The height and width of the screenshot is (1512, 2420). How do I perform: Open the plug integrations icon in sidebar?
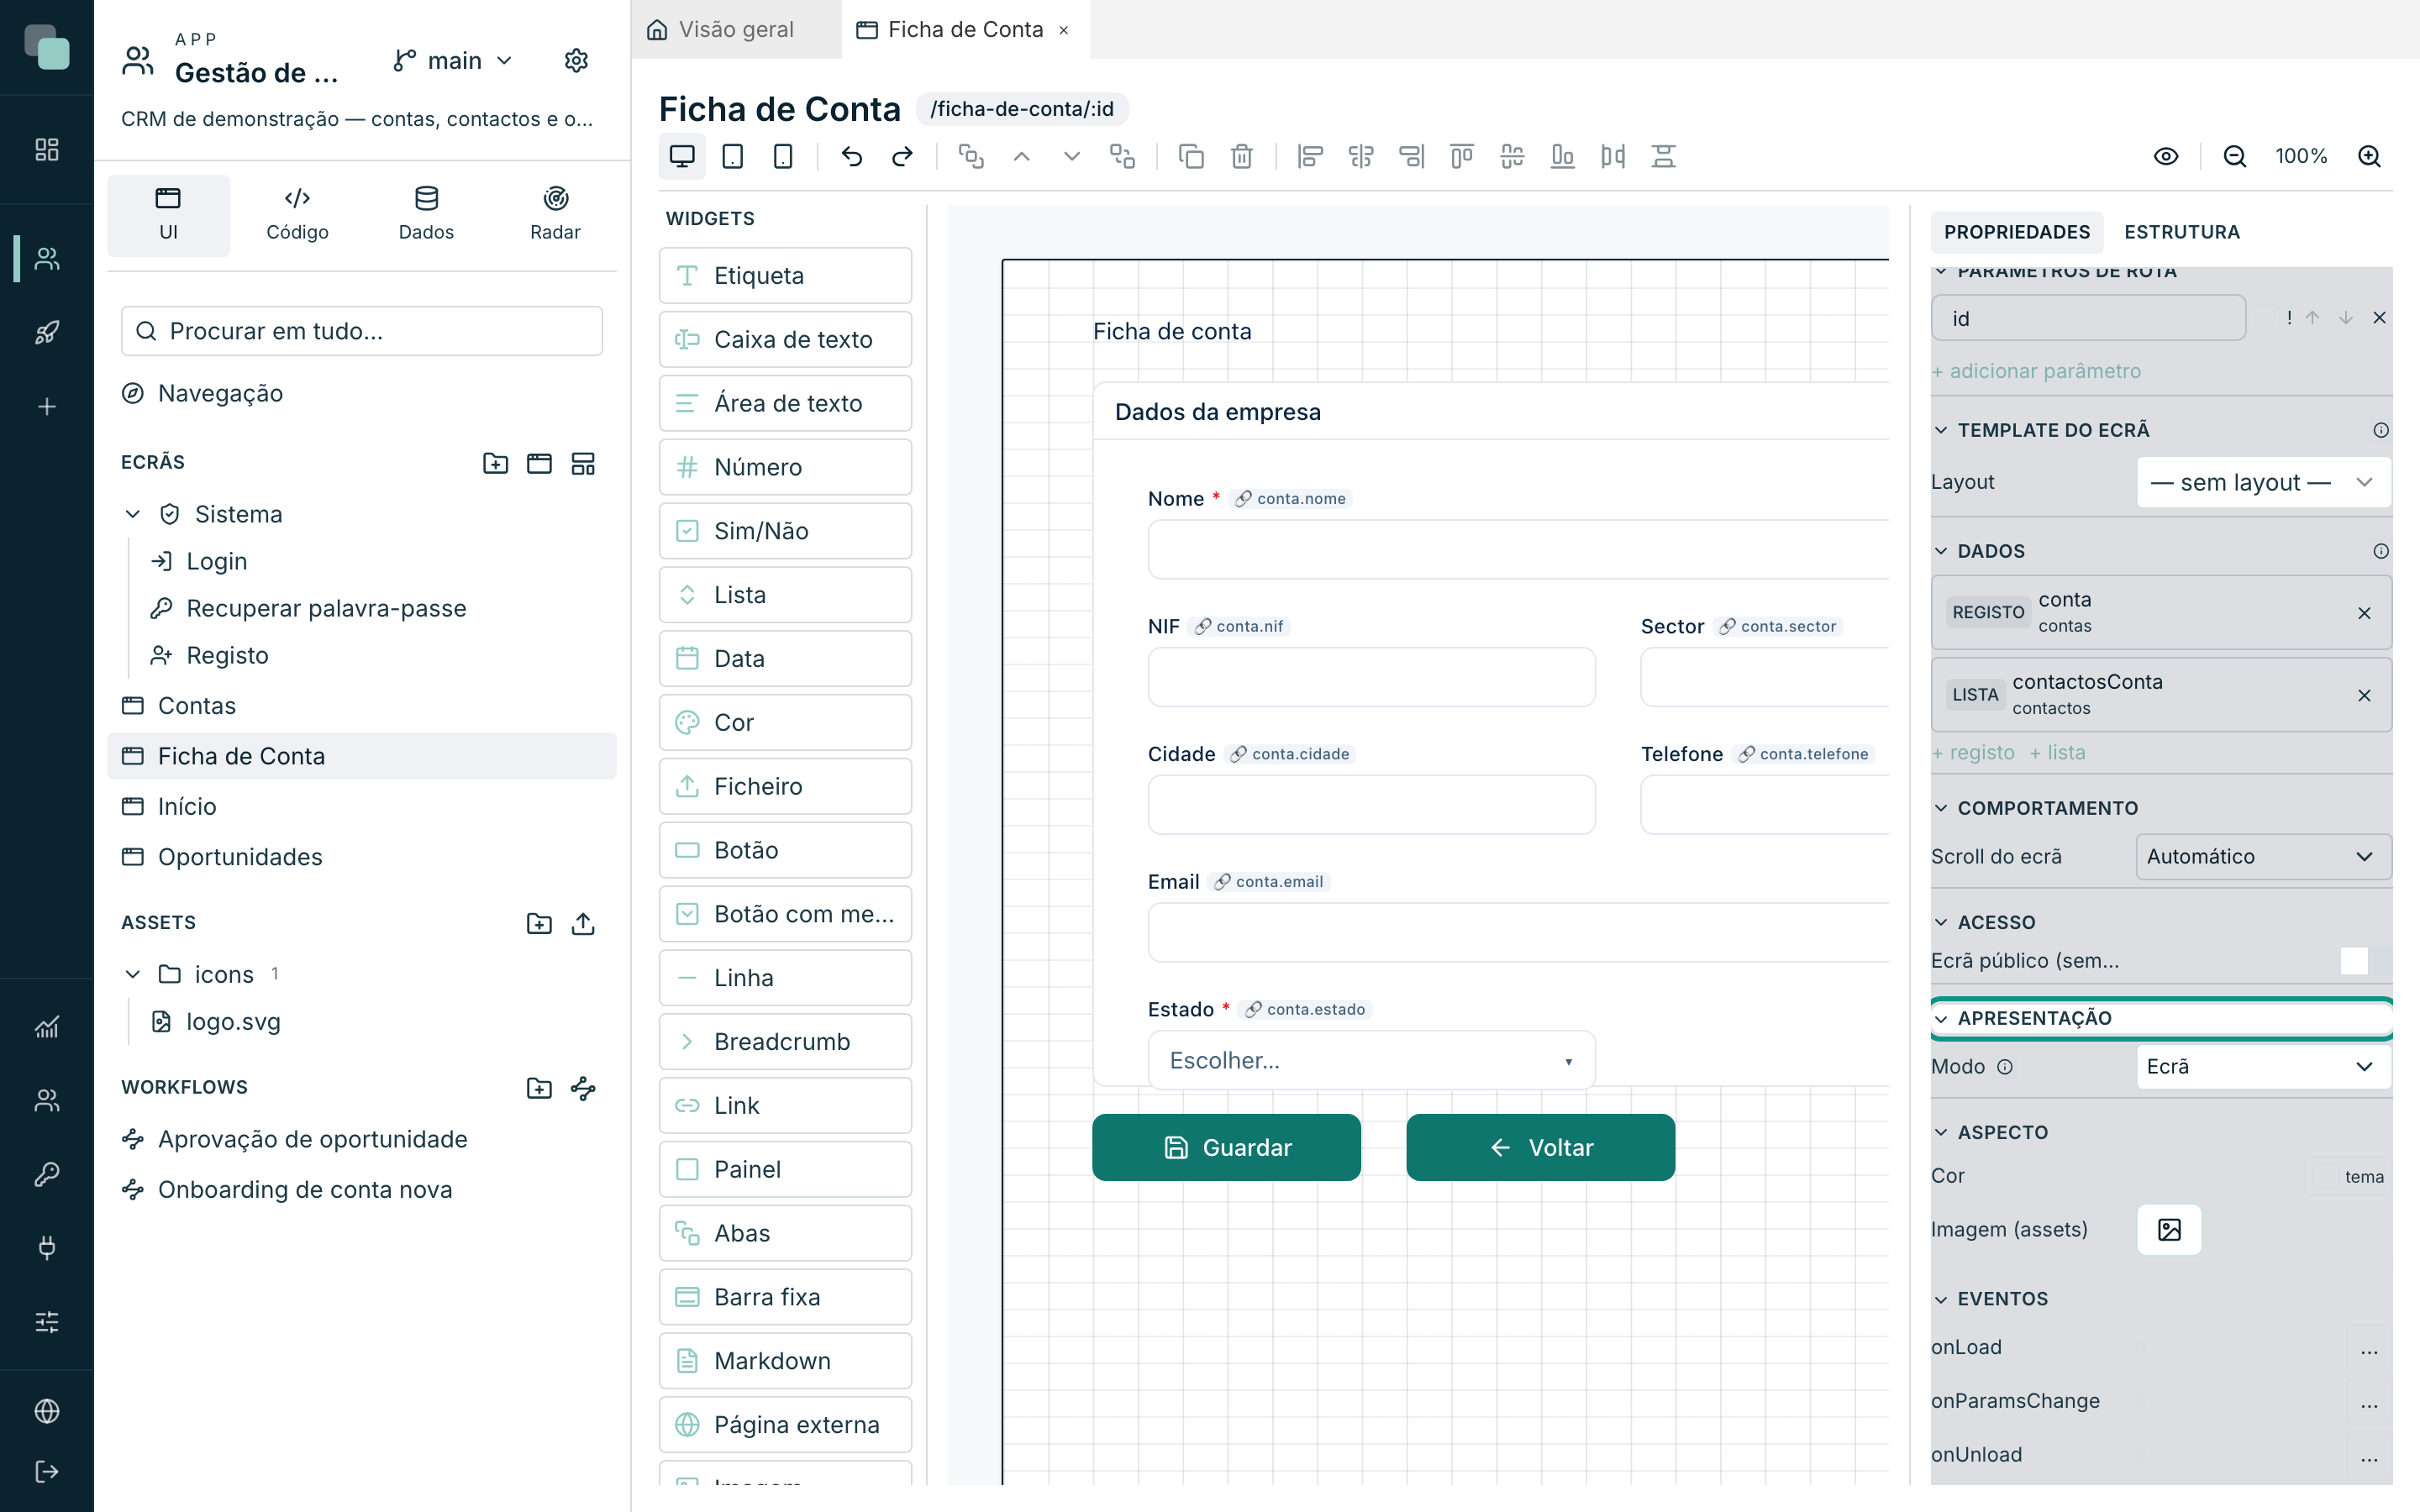tap(47, 1247)
